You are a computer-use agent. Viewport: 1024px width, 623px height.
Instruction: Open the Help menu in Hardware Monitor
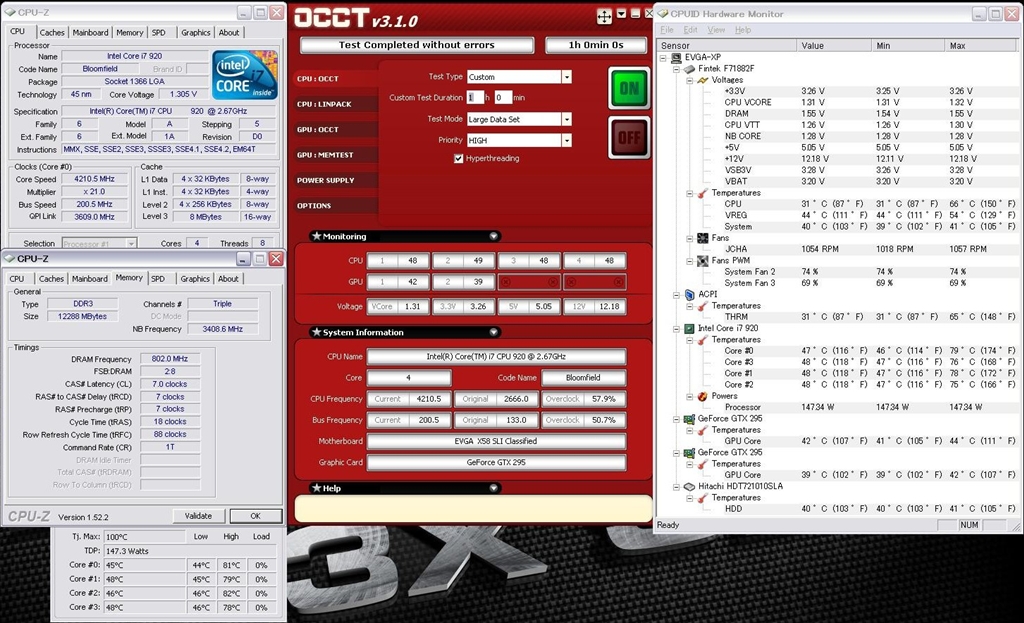[743, 30]
